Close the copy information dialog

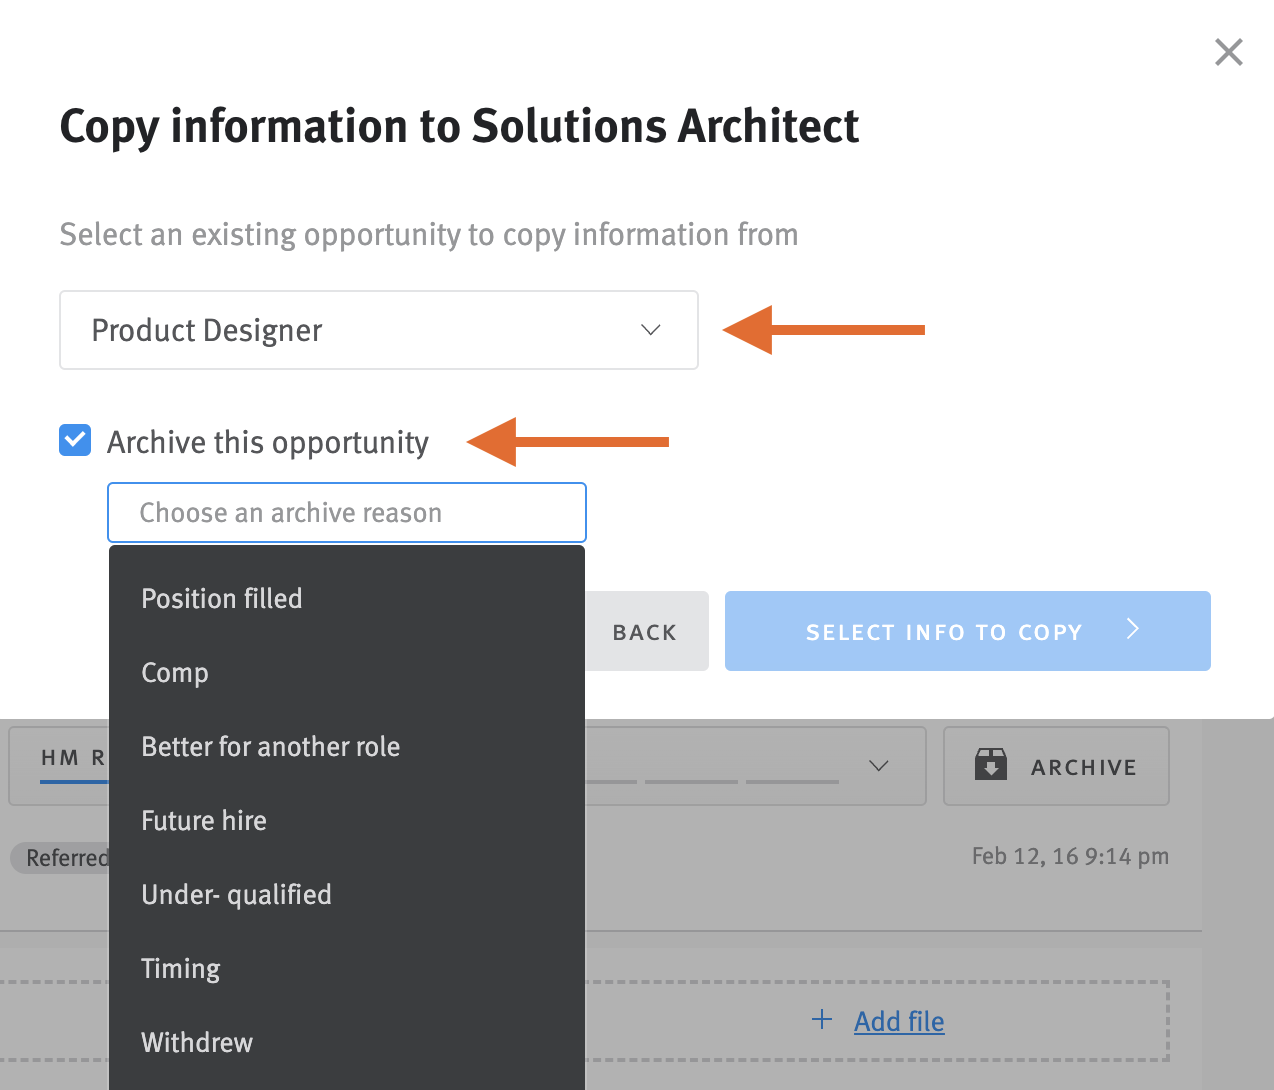point(1228,52)
